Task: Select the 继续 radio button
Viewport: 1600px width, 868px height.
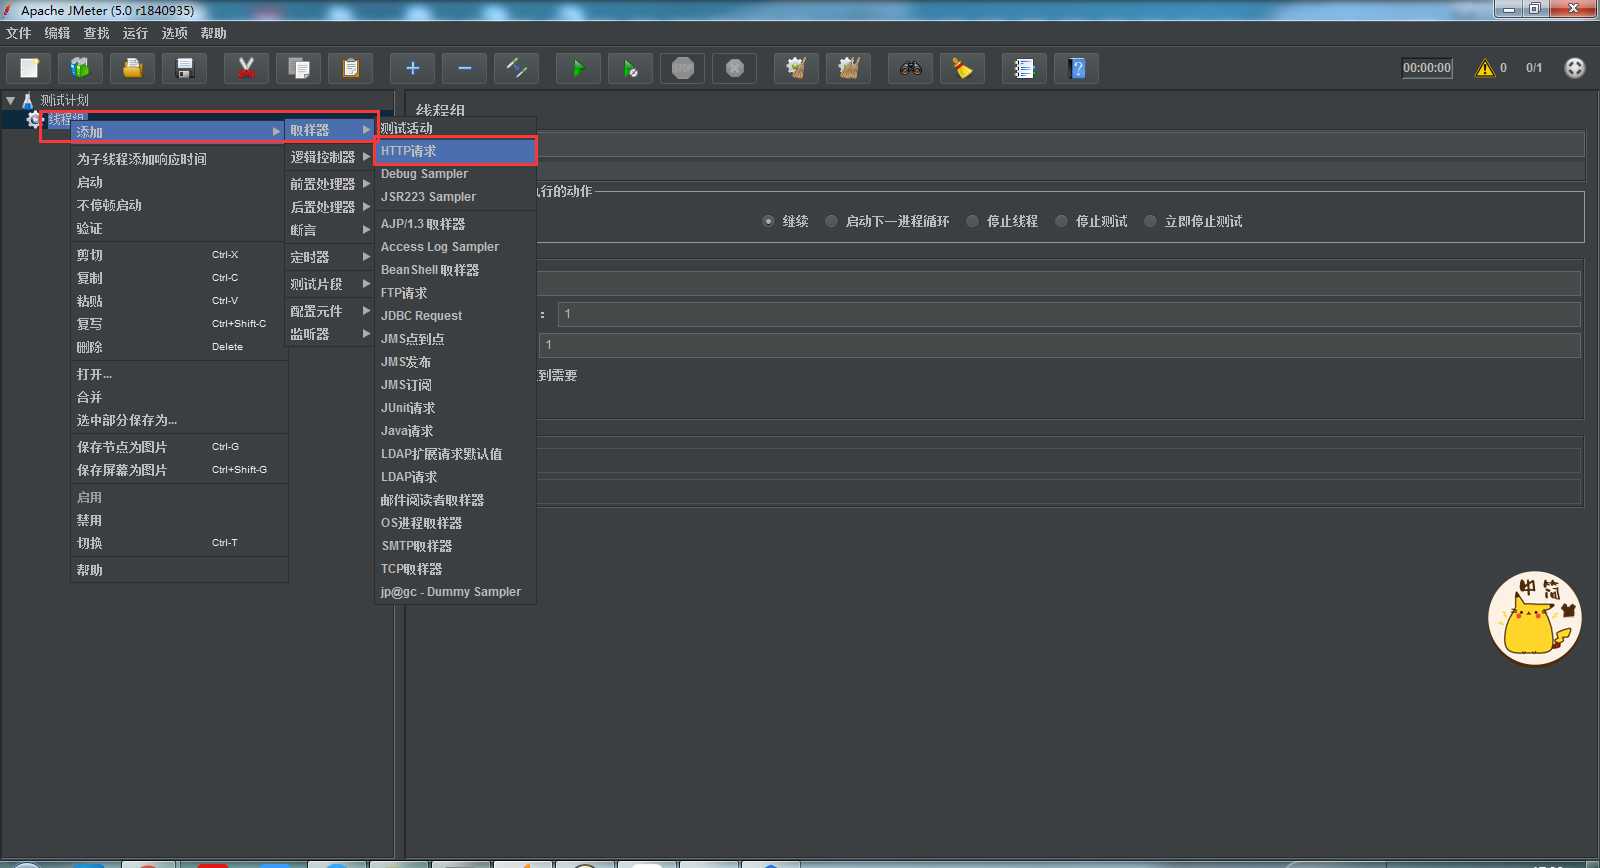Action: [768, 221]
